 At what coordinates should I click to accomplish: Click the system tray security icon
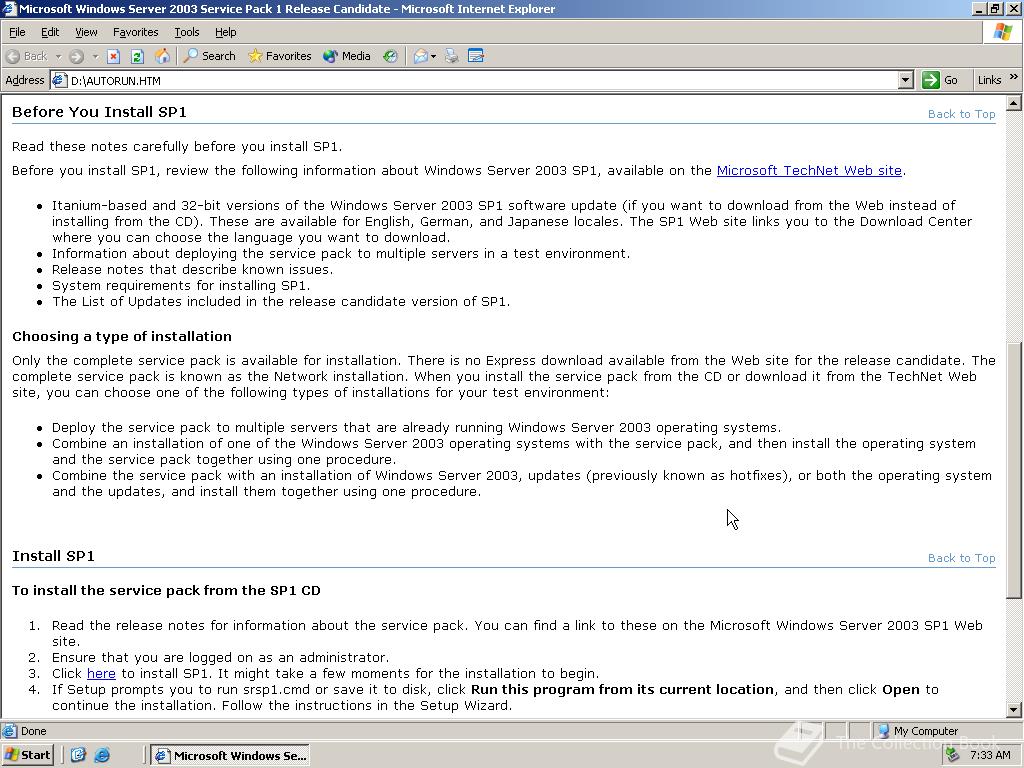pyautogui.click(x=953, y=755)
